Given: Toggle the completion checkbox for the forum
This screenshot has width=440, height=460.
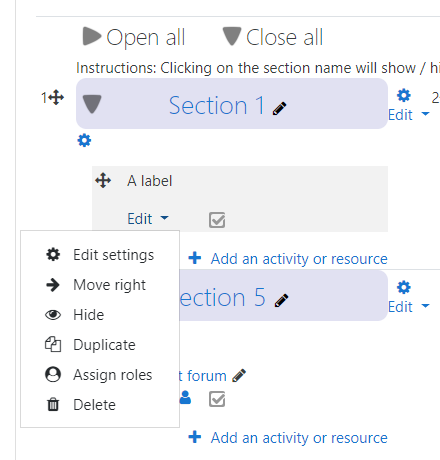Looking at the screenshot, I should [217, 399].
